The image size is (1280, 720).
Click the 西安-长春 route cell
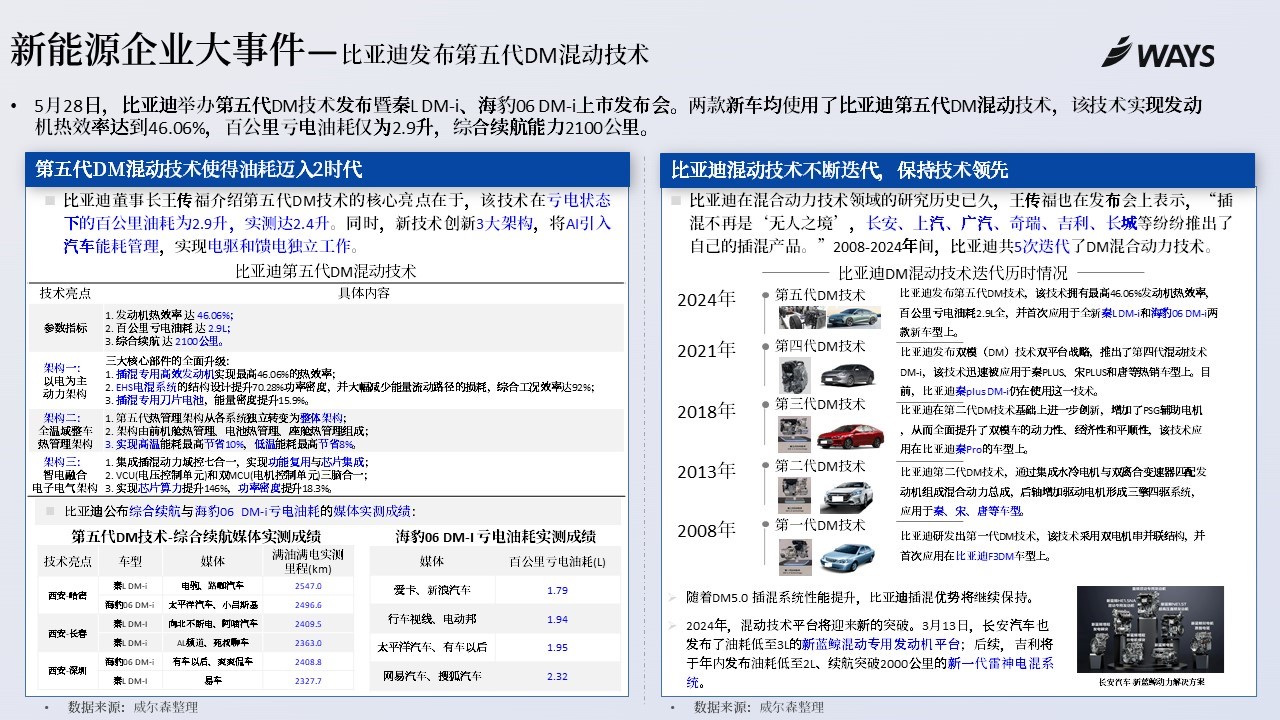click(x=67, y=633)
